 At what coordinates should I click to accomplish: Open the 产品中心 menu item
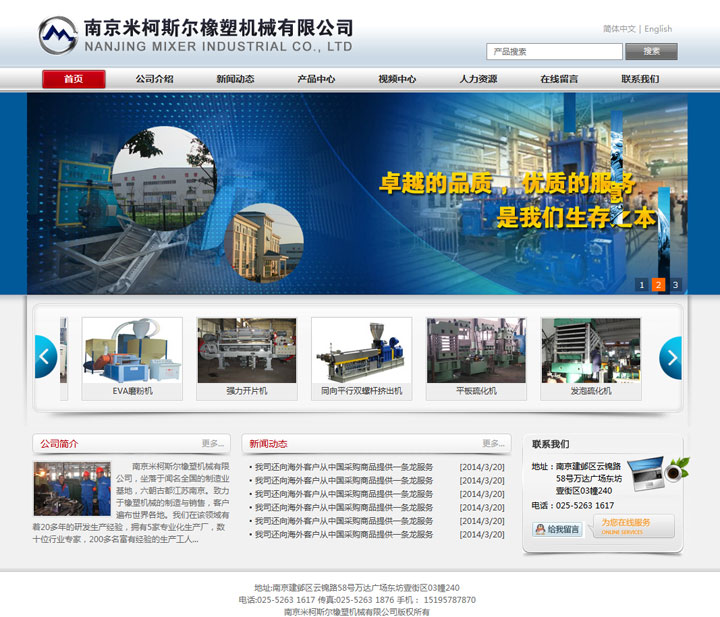[316, 79]
